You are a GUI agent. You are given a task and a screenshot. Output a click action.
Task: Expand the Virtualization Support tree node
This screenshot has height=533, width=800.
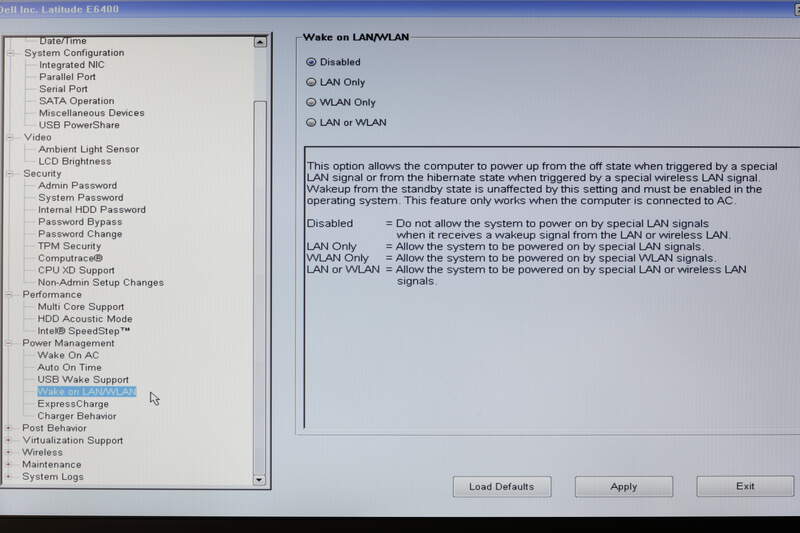(x=9, y=440)
